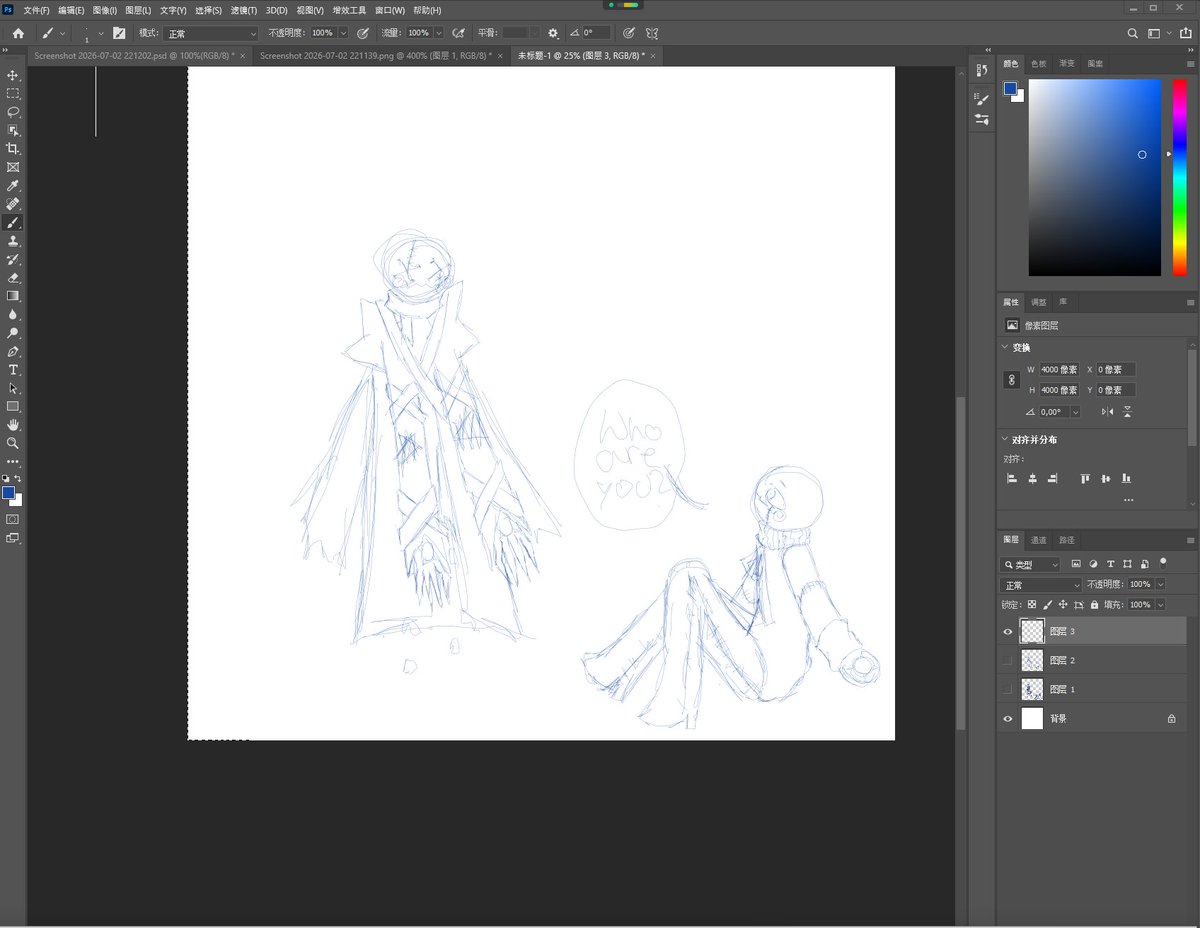Open the 不透明度 dropdown in options bar
Viewport: 1200px width, 928px height.
(x=343, y=33)
